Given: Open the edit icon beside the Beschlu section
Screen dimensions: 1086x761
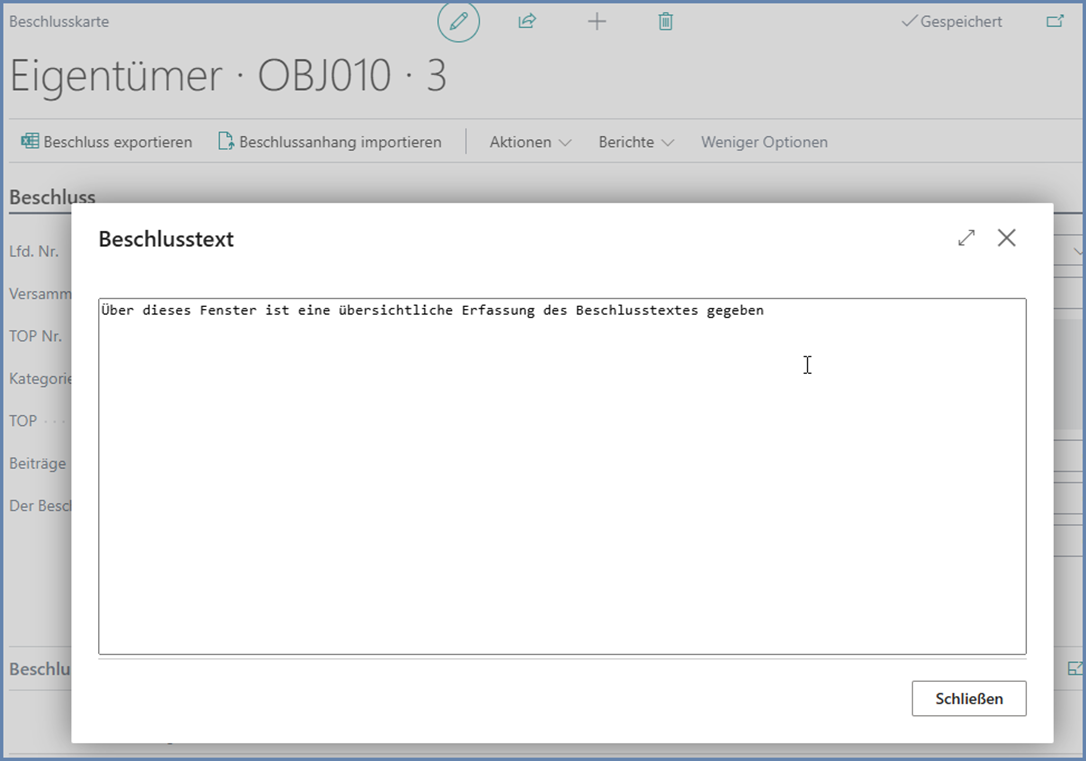Looking at the screenshot, I should pos(1074,668).
